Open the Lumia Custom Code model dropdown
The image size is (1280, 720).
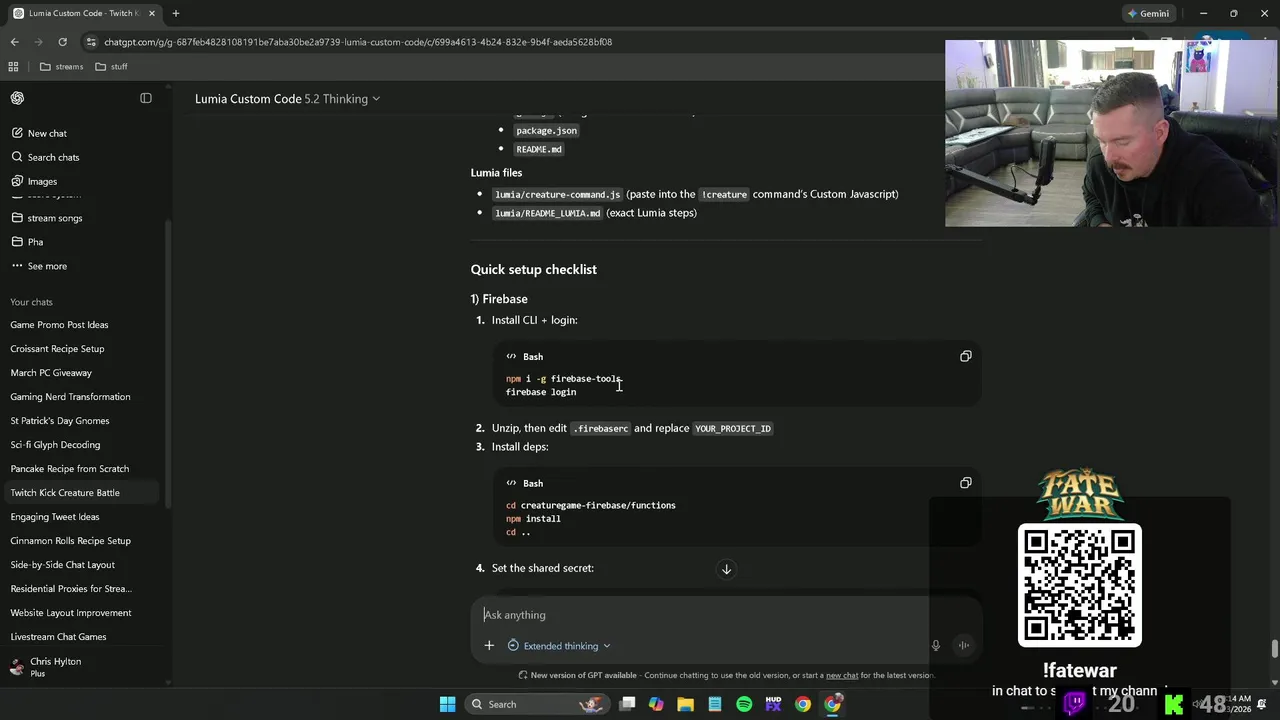(287, 99)
